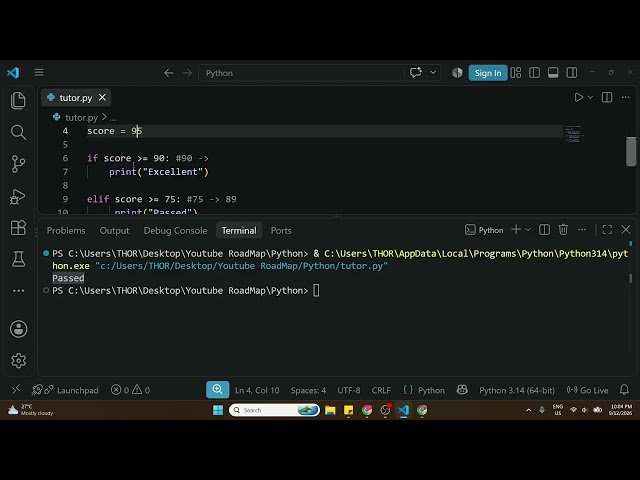Click the command center search field
The image size is (640, 480).
click(301, 73)
